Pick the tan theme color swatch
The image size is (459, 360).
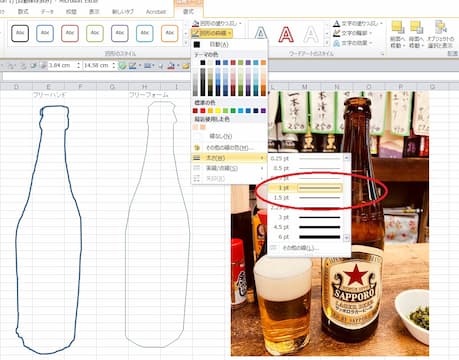pyautogui.click(x=210, y=62)
